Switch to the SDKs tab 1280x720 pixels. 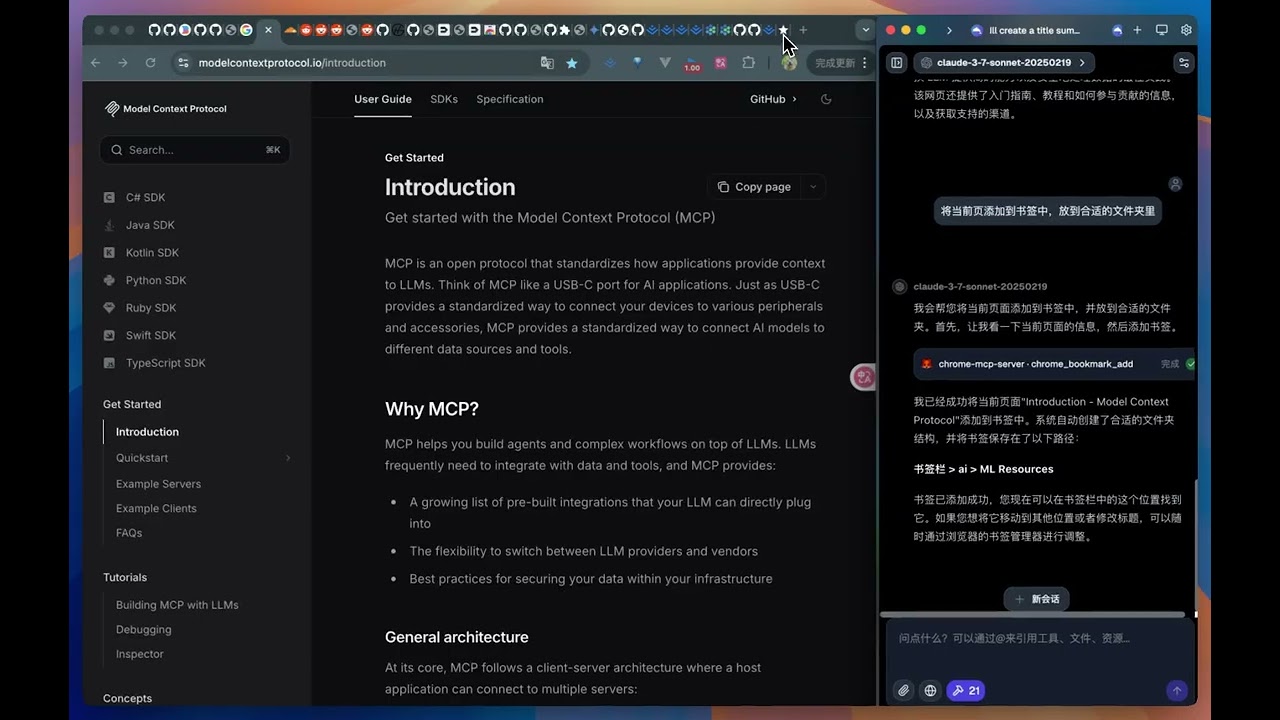[444, 99]
